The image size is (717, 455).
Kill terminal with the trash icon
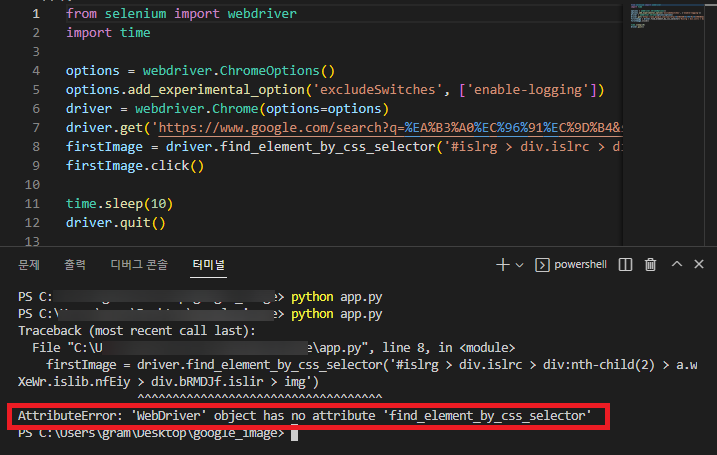click(650, 264)
